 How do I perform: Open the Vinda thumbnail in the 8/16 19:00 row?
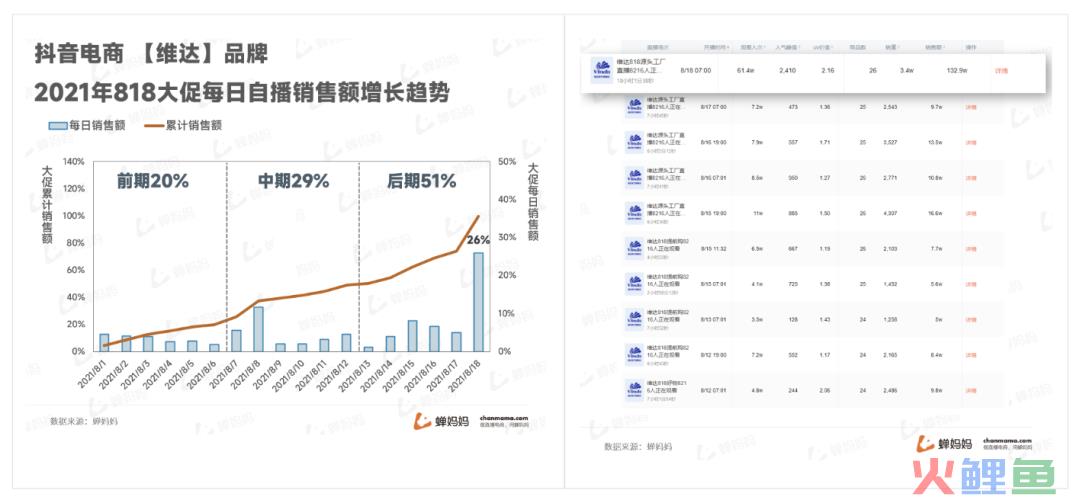(634, 143)
